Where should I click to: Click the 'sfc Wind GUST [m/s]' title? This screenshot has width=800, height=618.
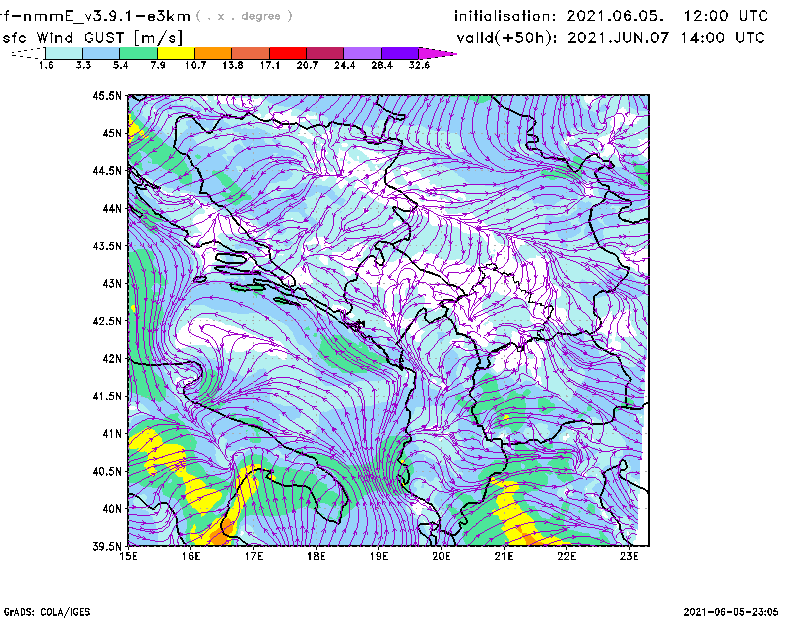(x=92, y=38)
